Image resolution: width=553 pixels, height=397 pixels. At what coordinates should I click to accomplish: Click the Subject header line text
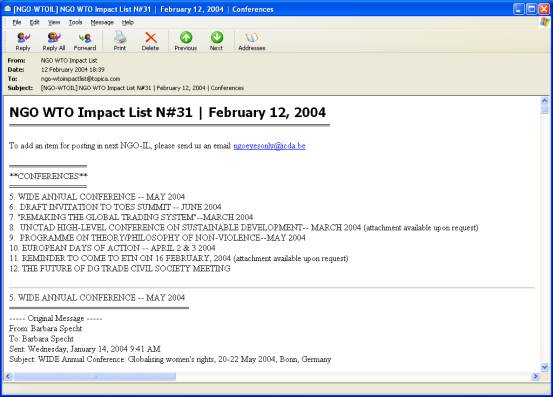pos(142,88)
